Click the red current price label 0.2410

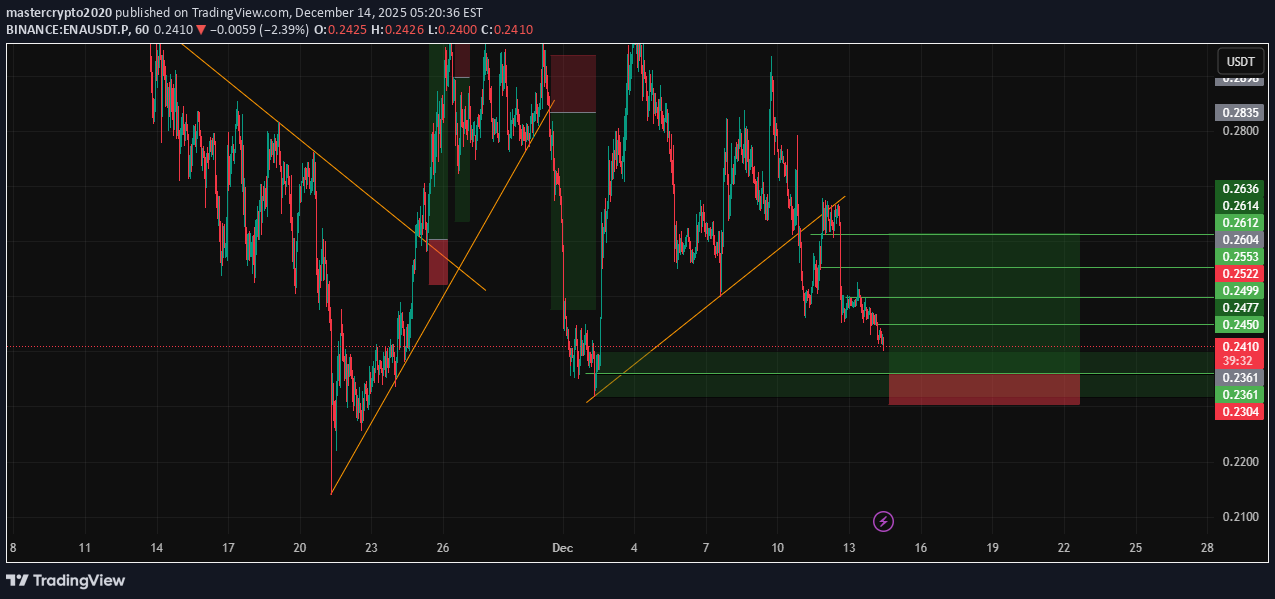(x=1239, y=346)
